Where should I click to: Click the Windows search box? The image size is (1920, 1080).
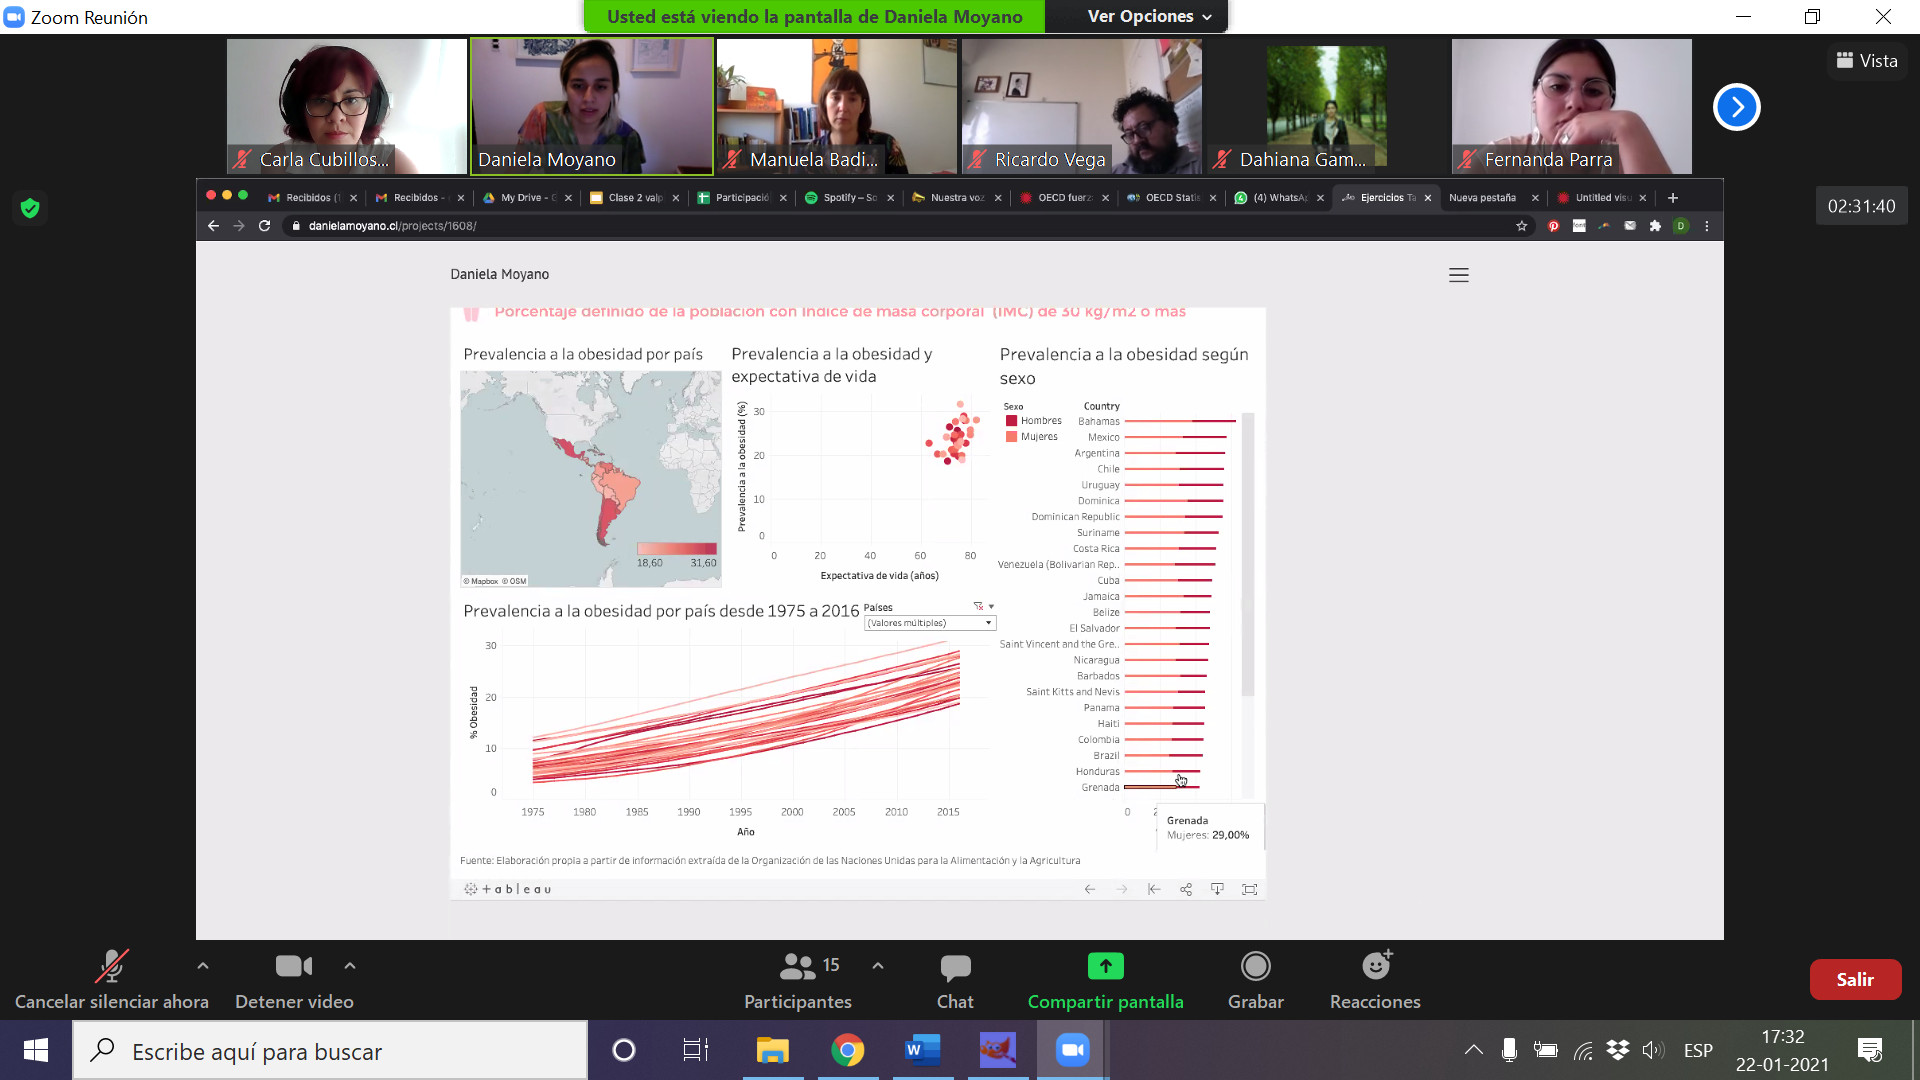pos(330,1051)
